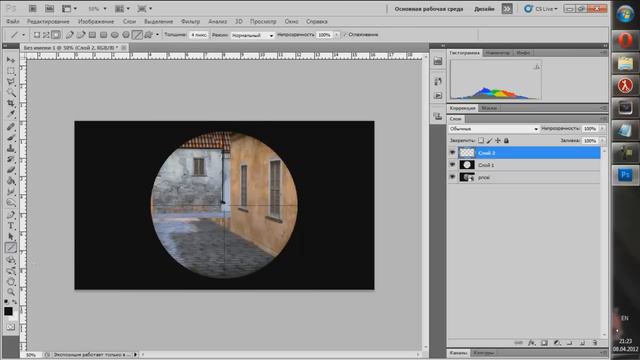Open the Режим Нормальный dropdown
The width and height of the screenshot is (640, 360).
[253, 36]
